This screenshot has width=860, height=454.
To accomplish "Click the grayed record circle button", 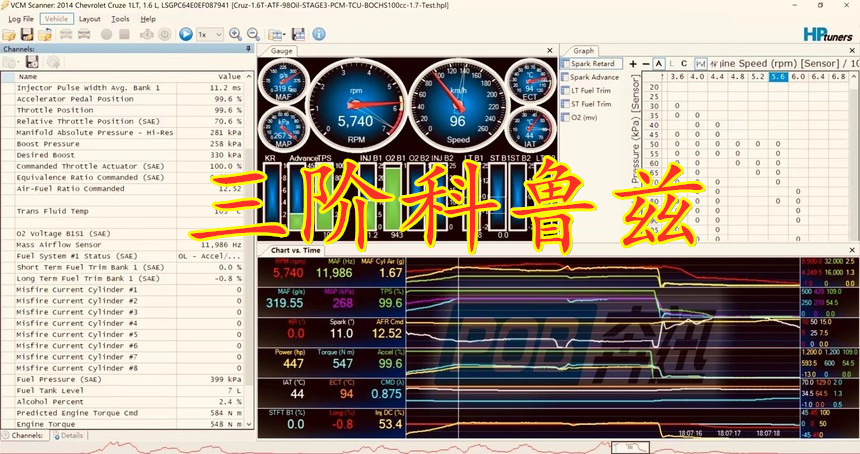I will pyautogui.click(x=106, y=35).
